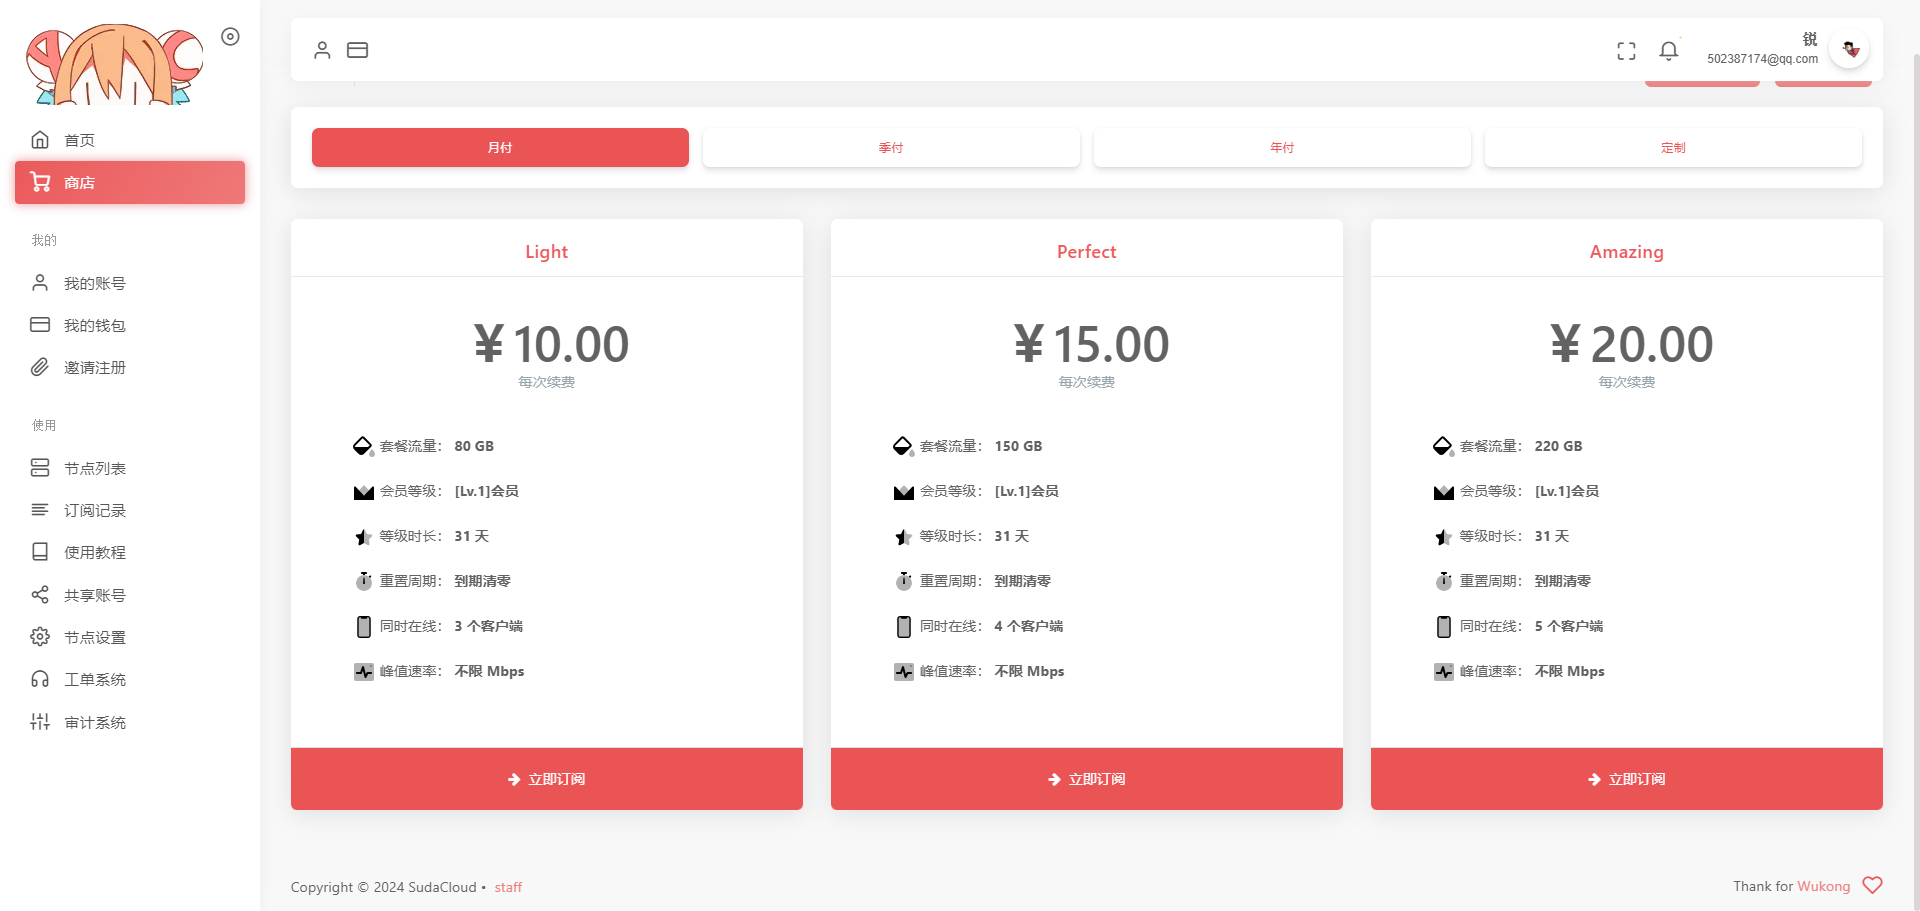Click the wallet card icon in top bar

(357, 50)
